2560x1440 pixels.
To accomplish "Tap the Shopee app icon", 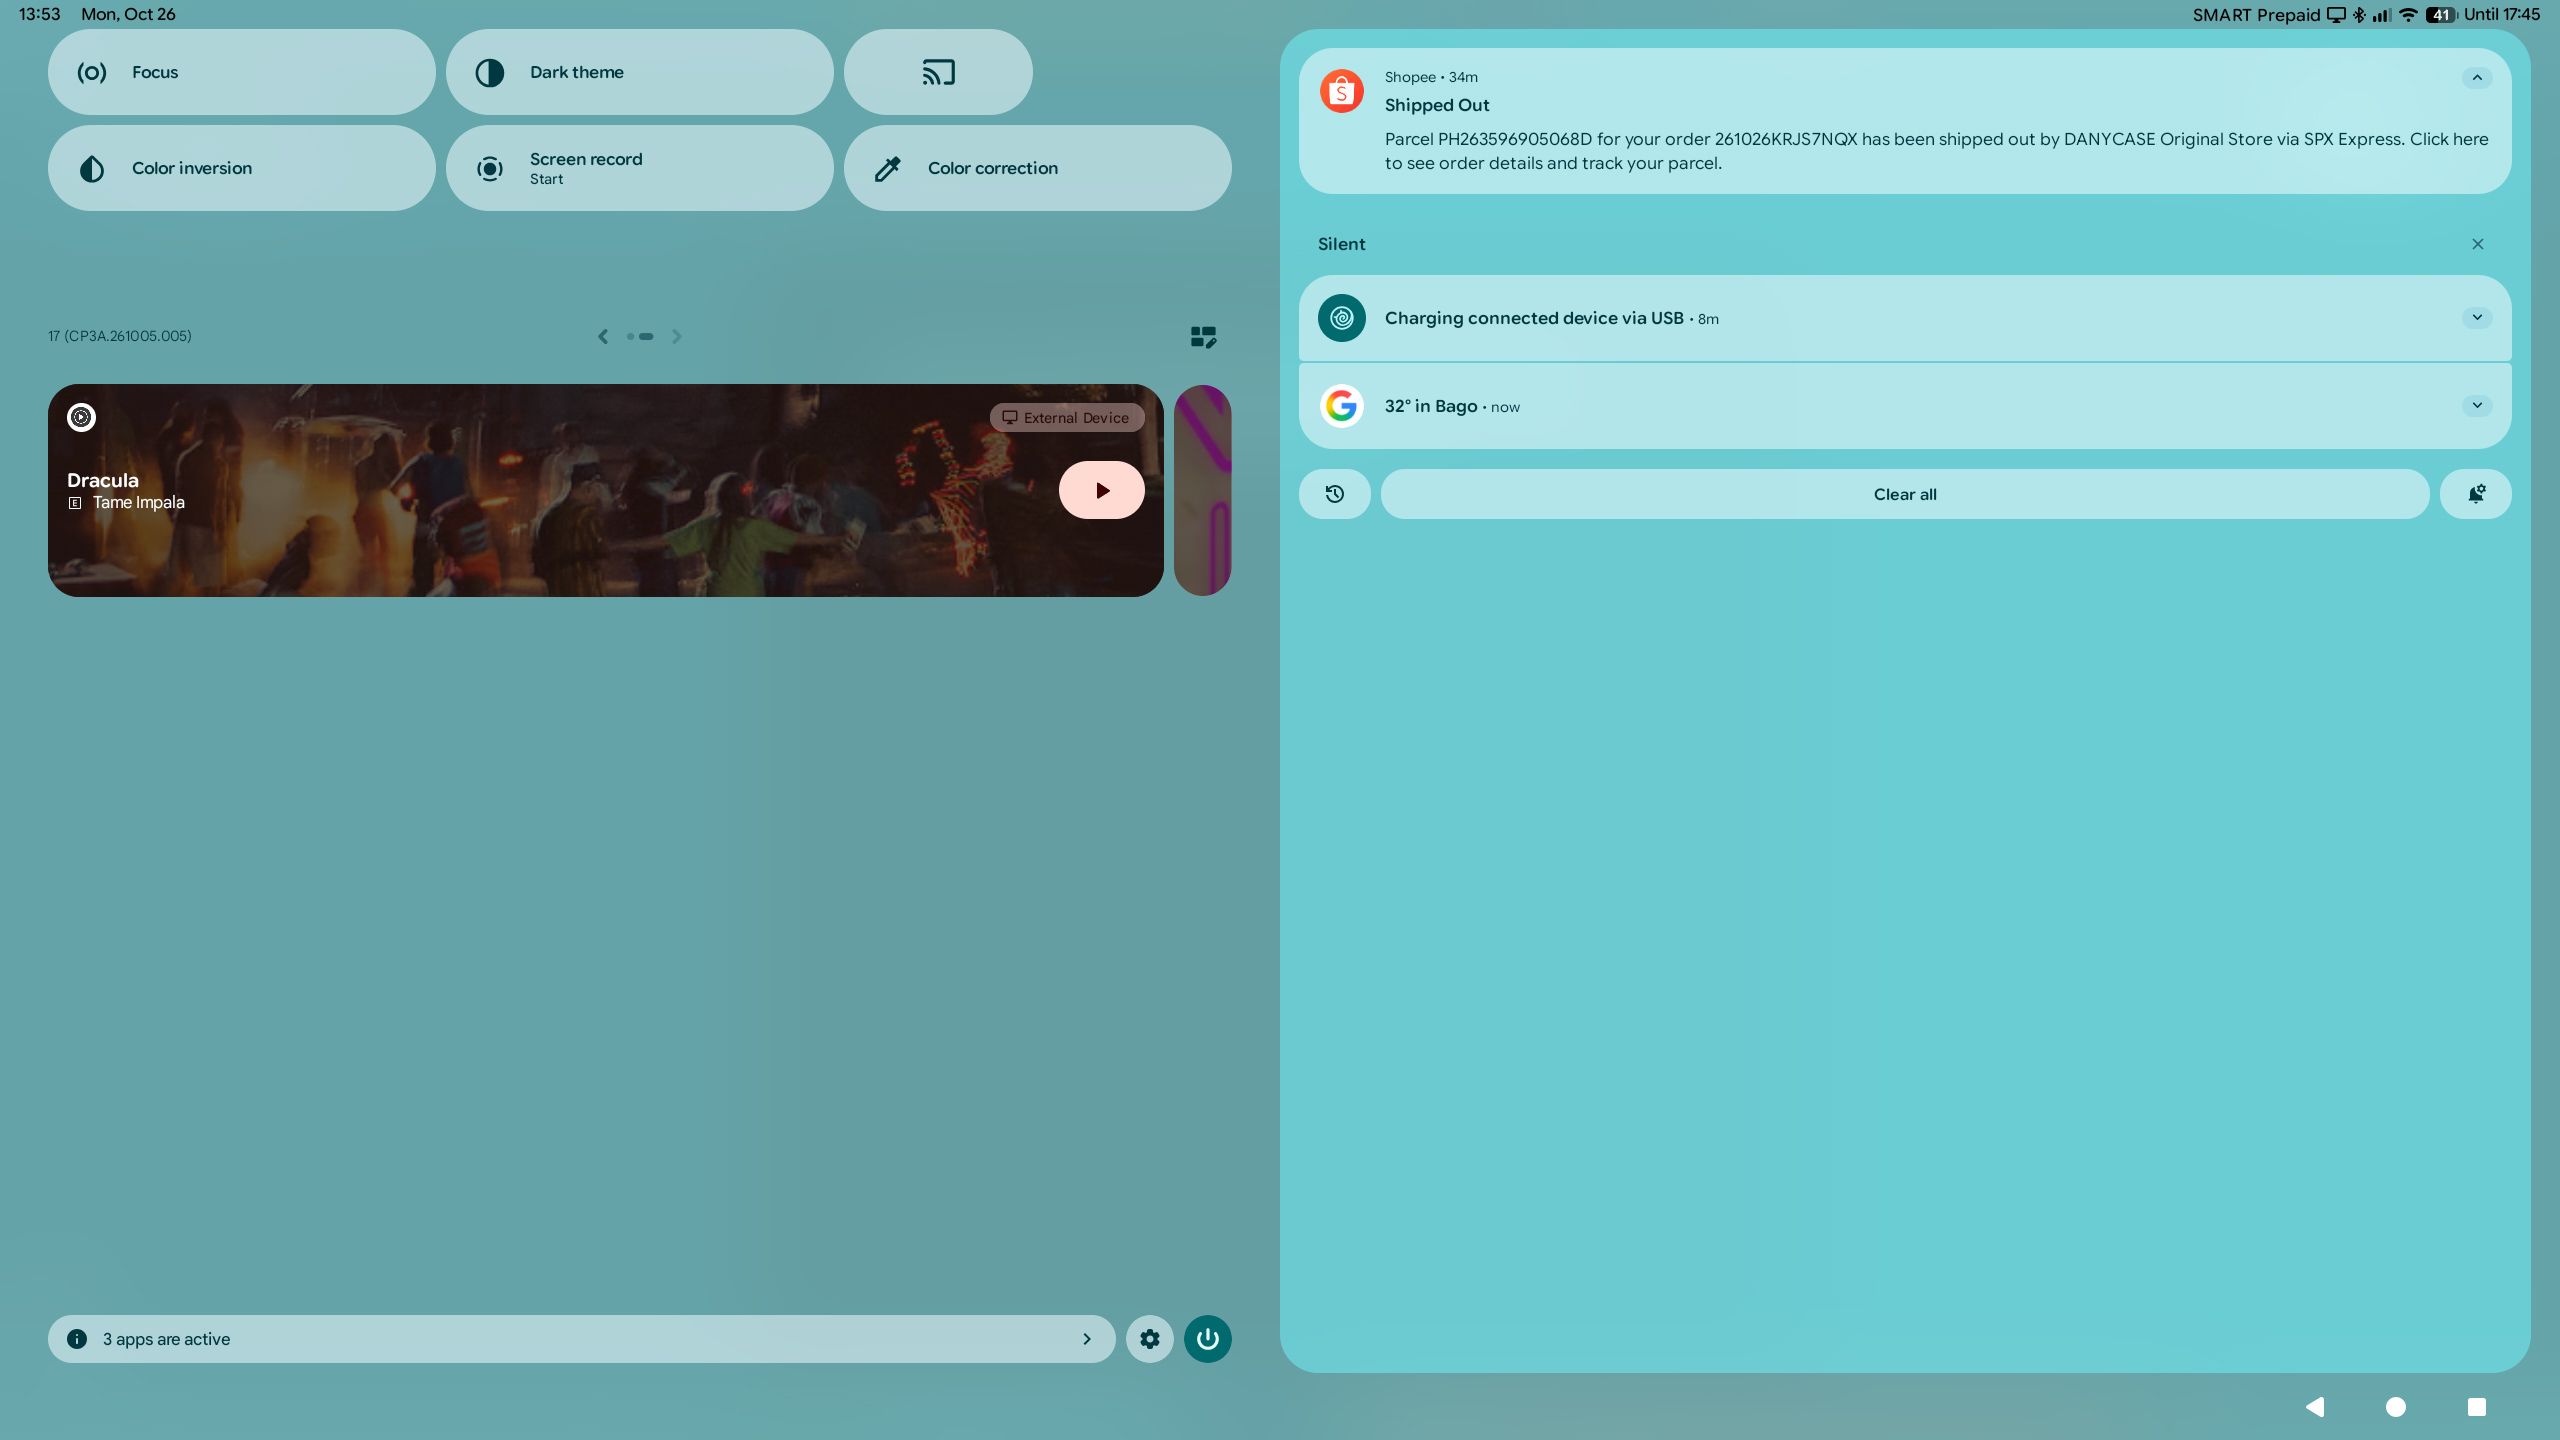I will point(1341,91).
